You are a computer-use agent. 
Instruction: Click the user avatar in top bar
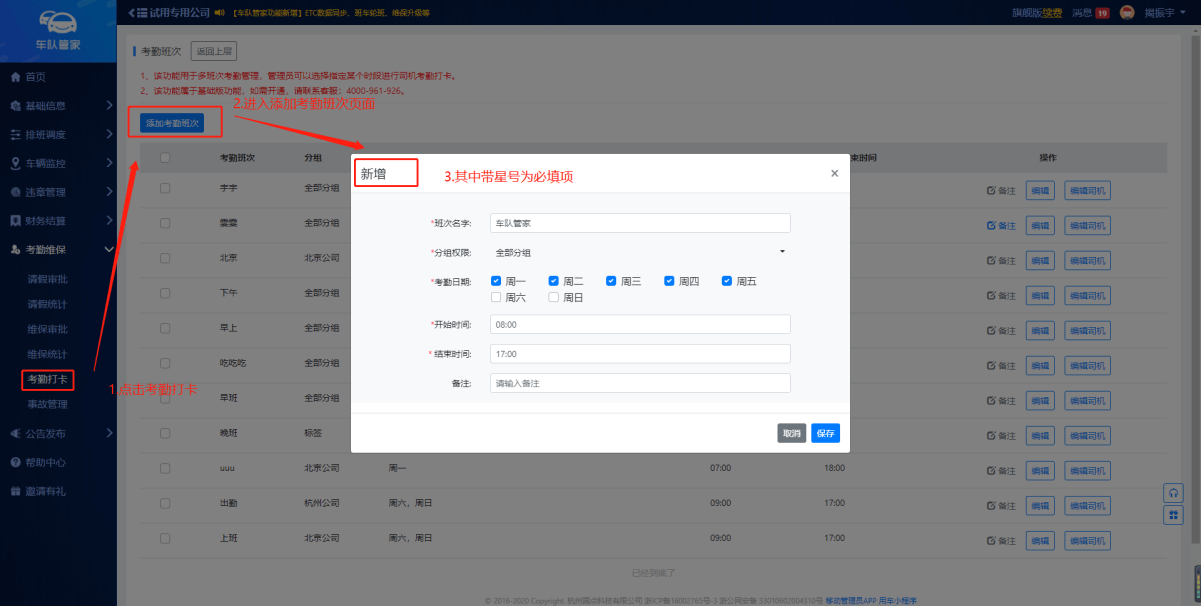1127,12
